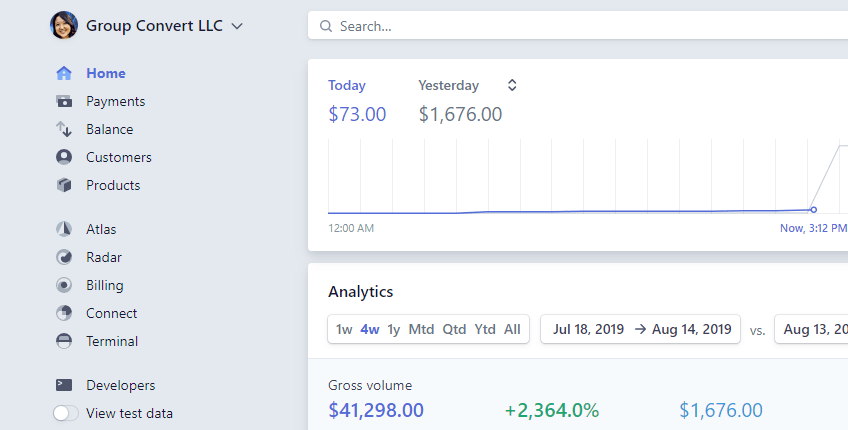Click the Gross volume label
The height and width of the screenshot is (430, 848).
[x=370, y=385]
